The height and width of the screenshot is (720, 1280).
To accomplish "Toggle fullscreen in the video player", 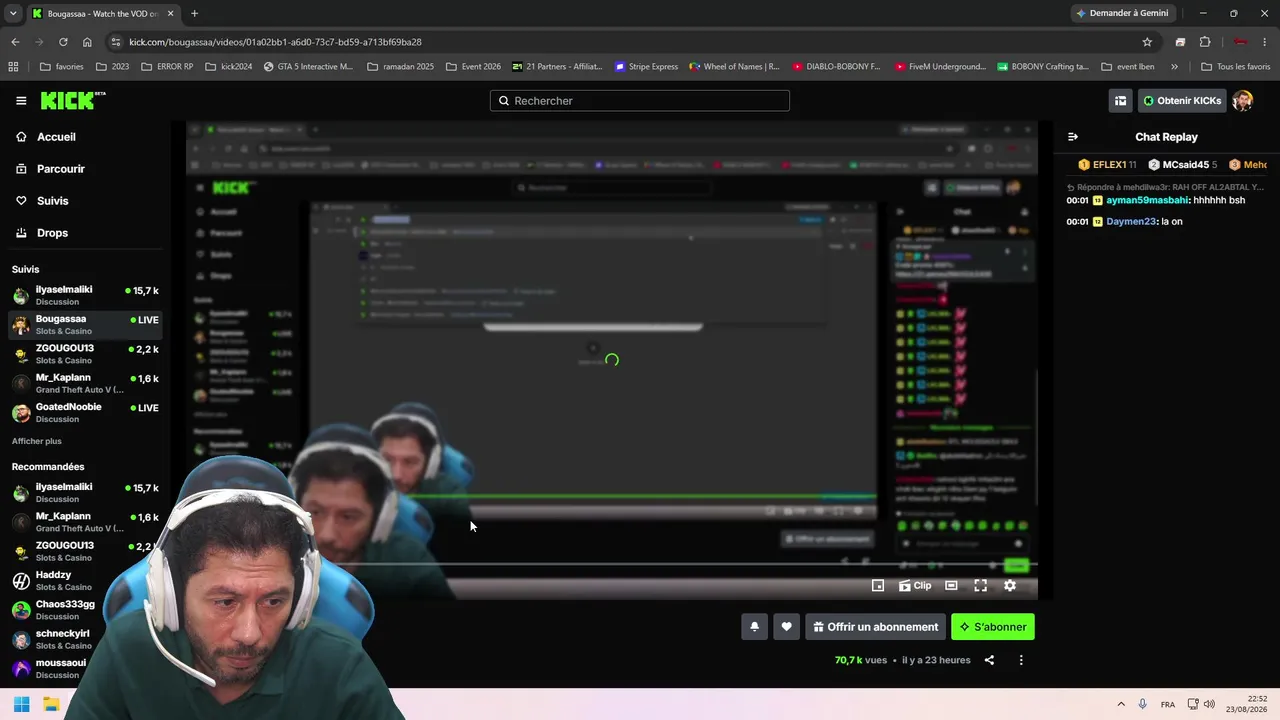I will coord(980,586).
